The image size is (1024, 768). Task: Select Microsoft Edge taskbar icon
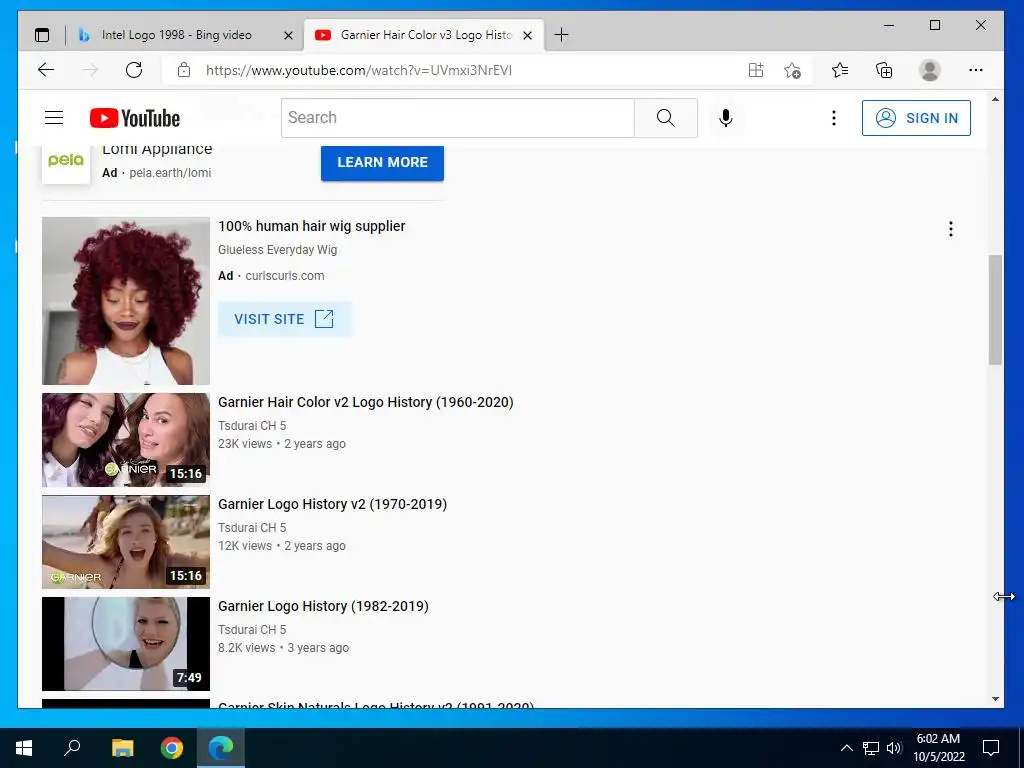pos(221,748)
